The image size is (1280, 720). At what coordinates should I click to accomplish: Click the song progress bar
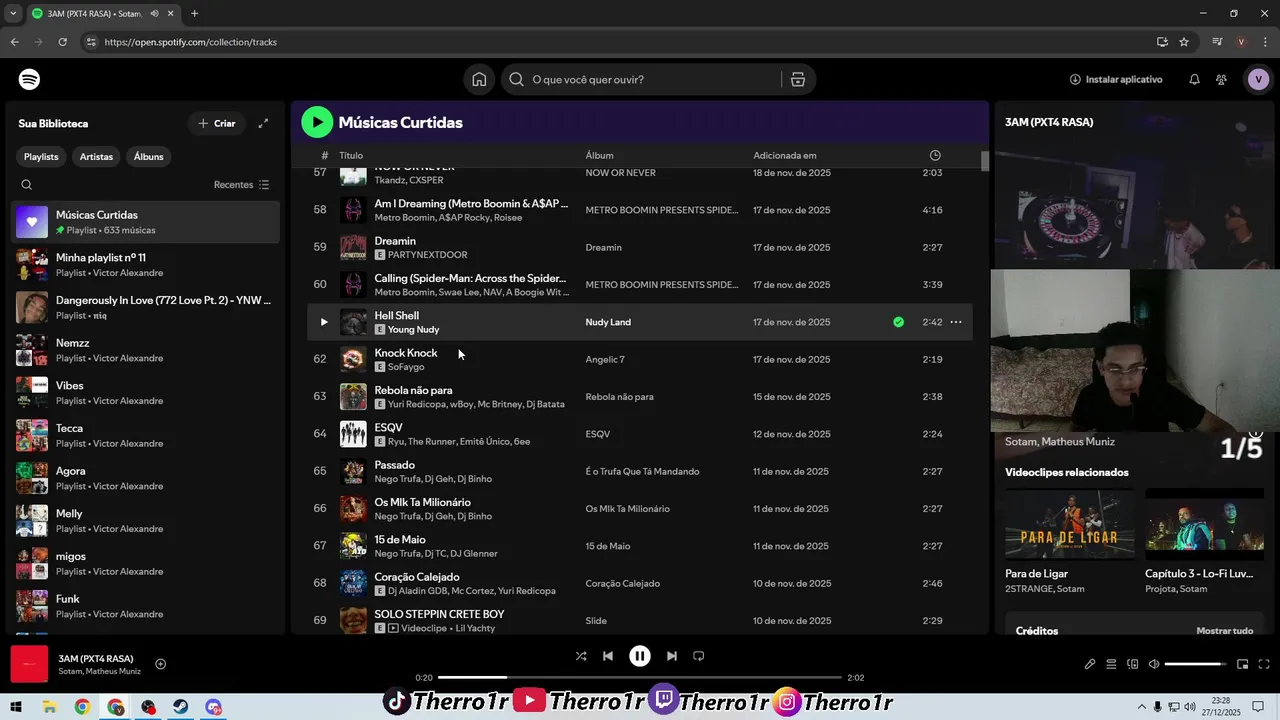tap(640, 677)
